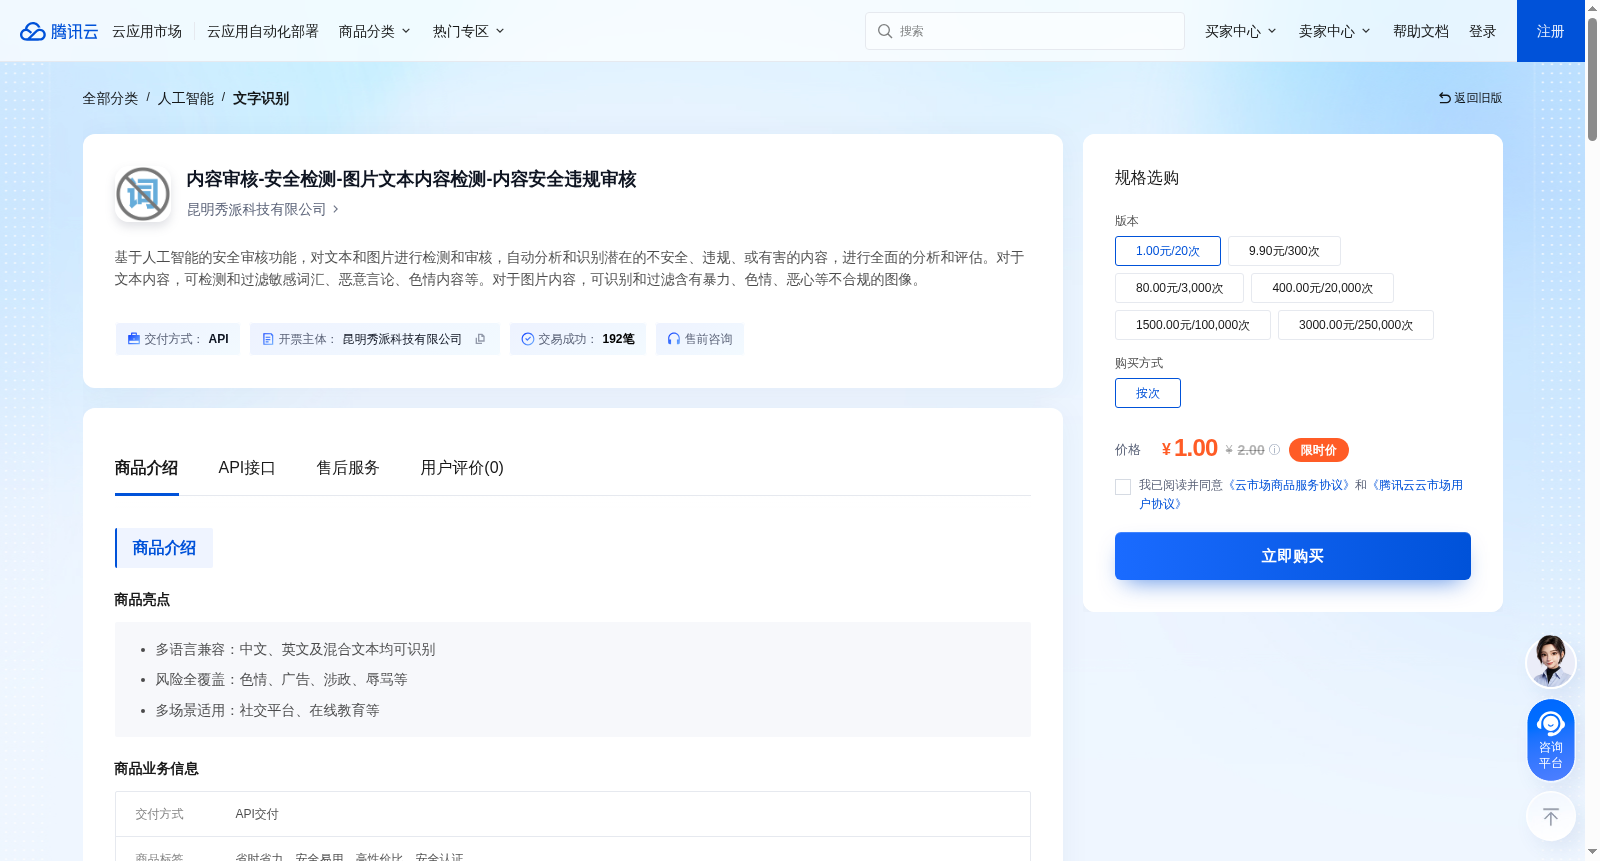This screenshot has width=1600, height=861.
Task: Choose the 400.00元/20,000次 version
Action: 1322,288
